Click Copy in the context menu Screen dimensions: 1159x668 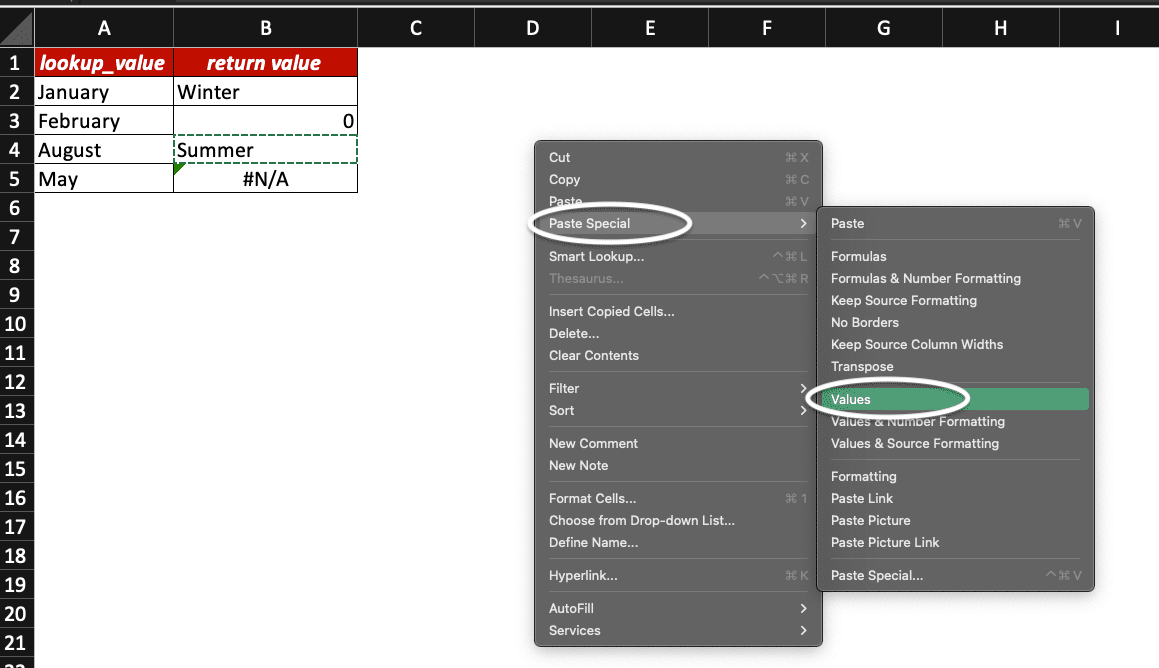click(x=564, y=179)
